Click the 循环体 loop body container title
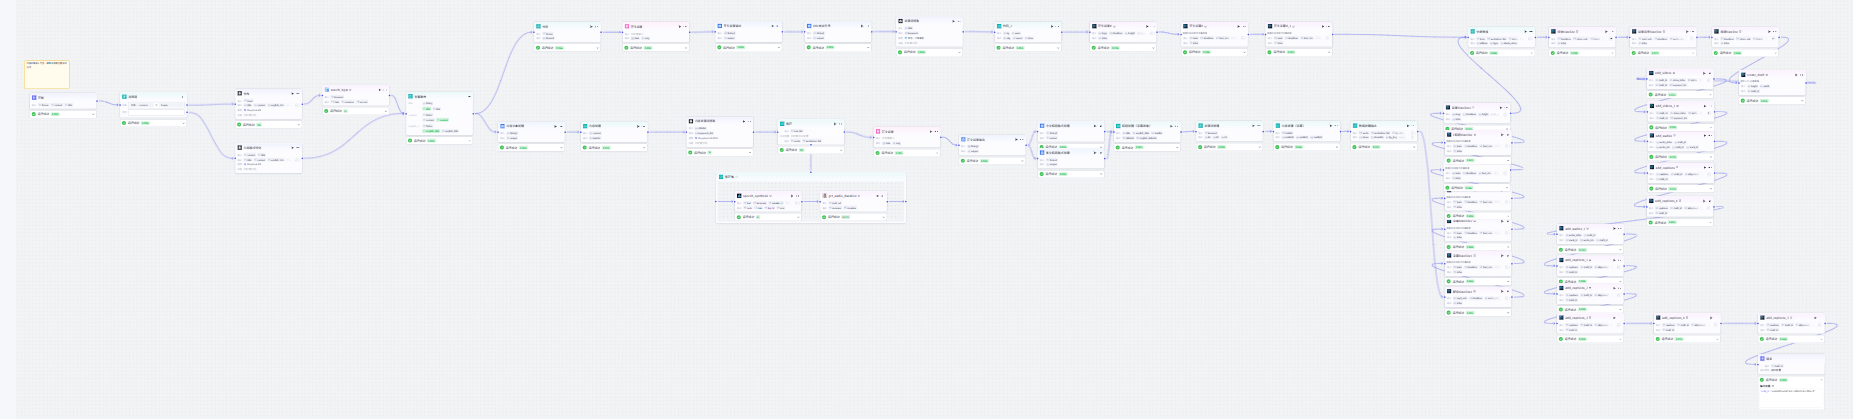 click(729, 177)
